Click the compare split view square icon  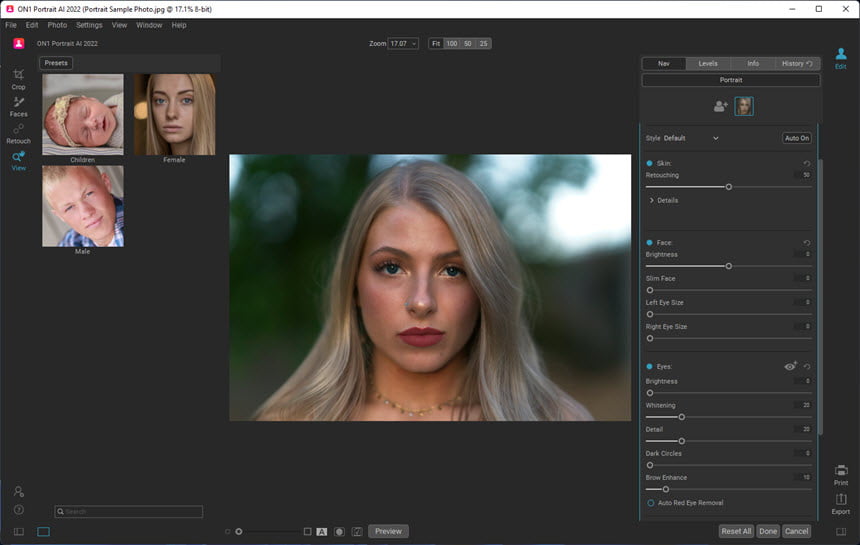[x=307, y=531]
